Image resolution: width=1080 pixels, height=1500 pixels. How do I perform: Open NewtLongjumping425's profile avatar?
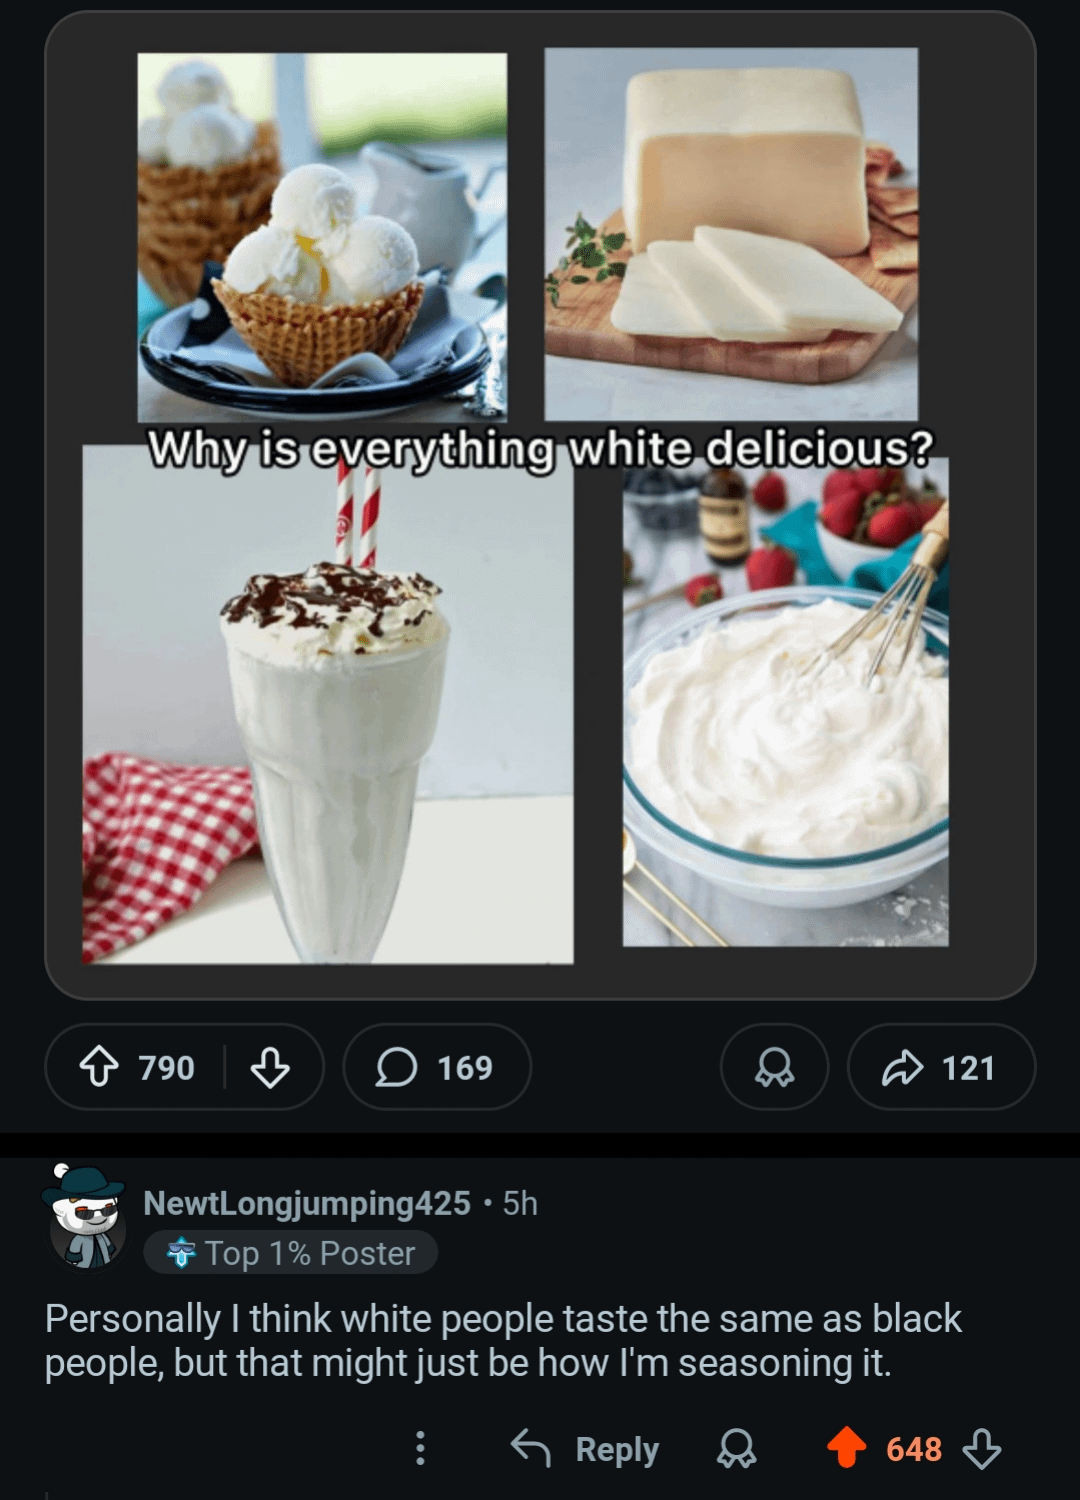coord(86,1217)
